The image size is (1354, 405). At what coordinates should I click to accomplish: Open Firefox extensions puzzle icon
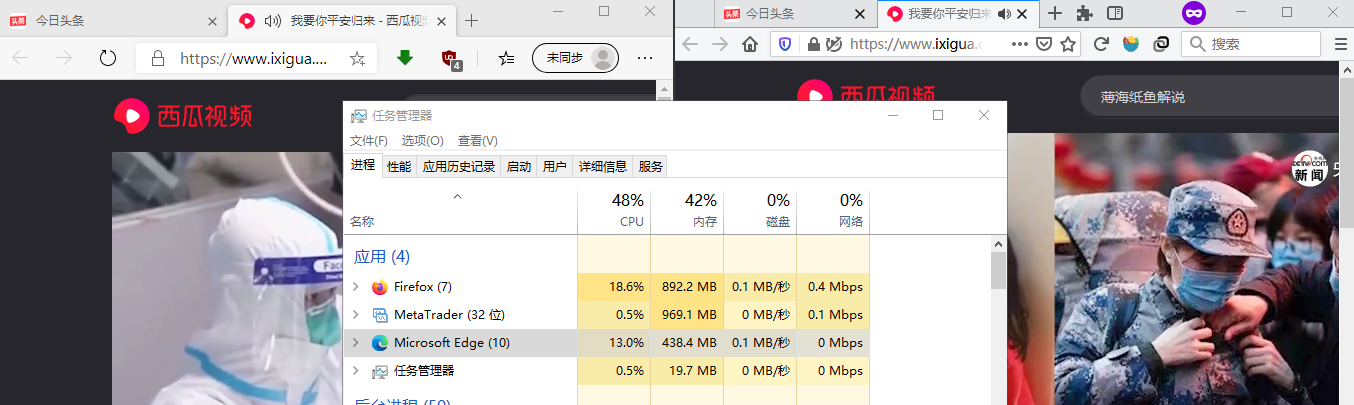click(1084, 13)
